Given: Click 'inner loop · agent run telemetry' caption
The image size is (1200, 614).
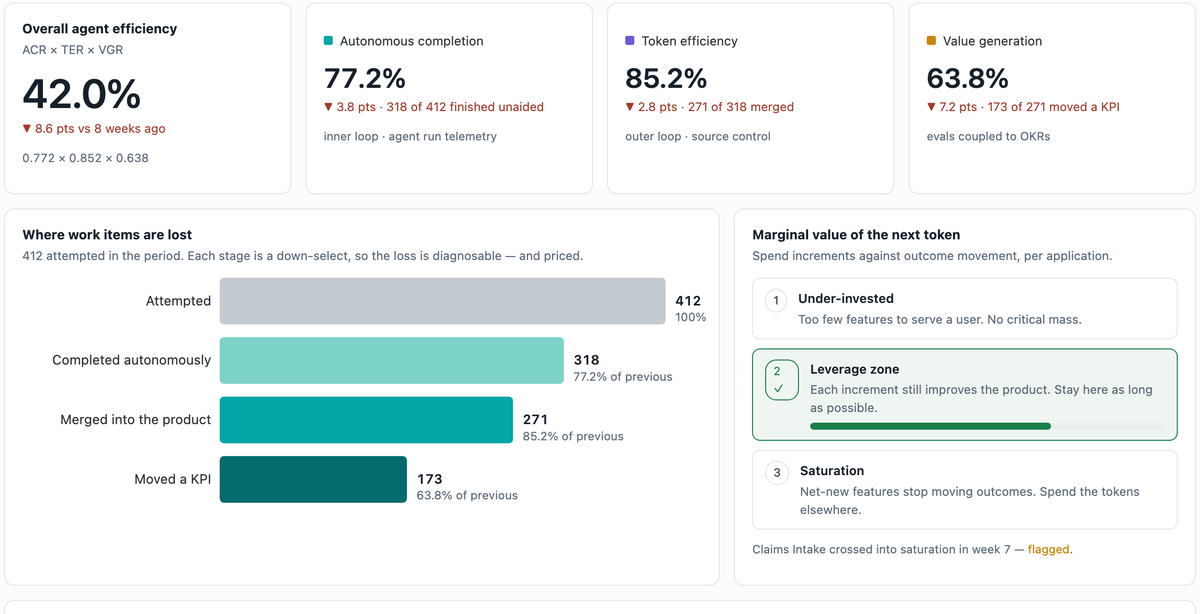Looking at the screenshot, I should [x=410, y=137].
